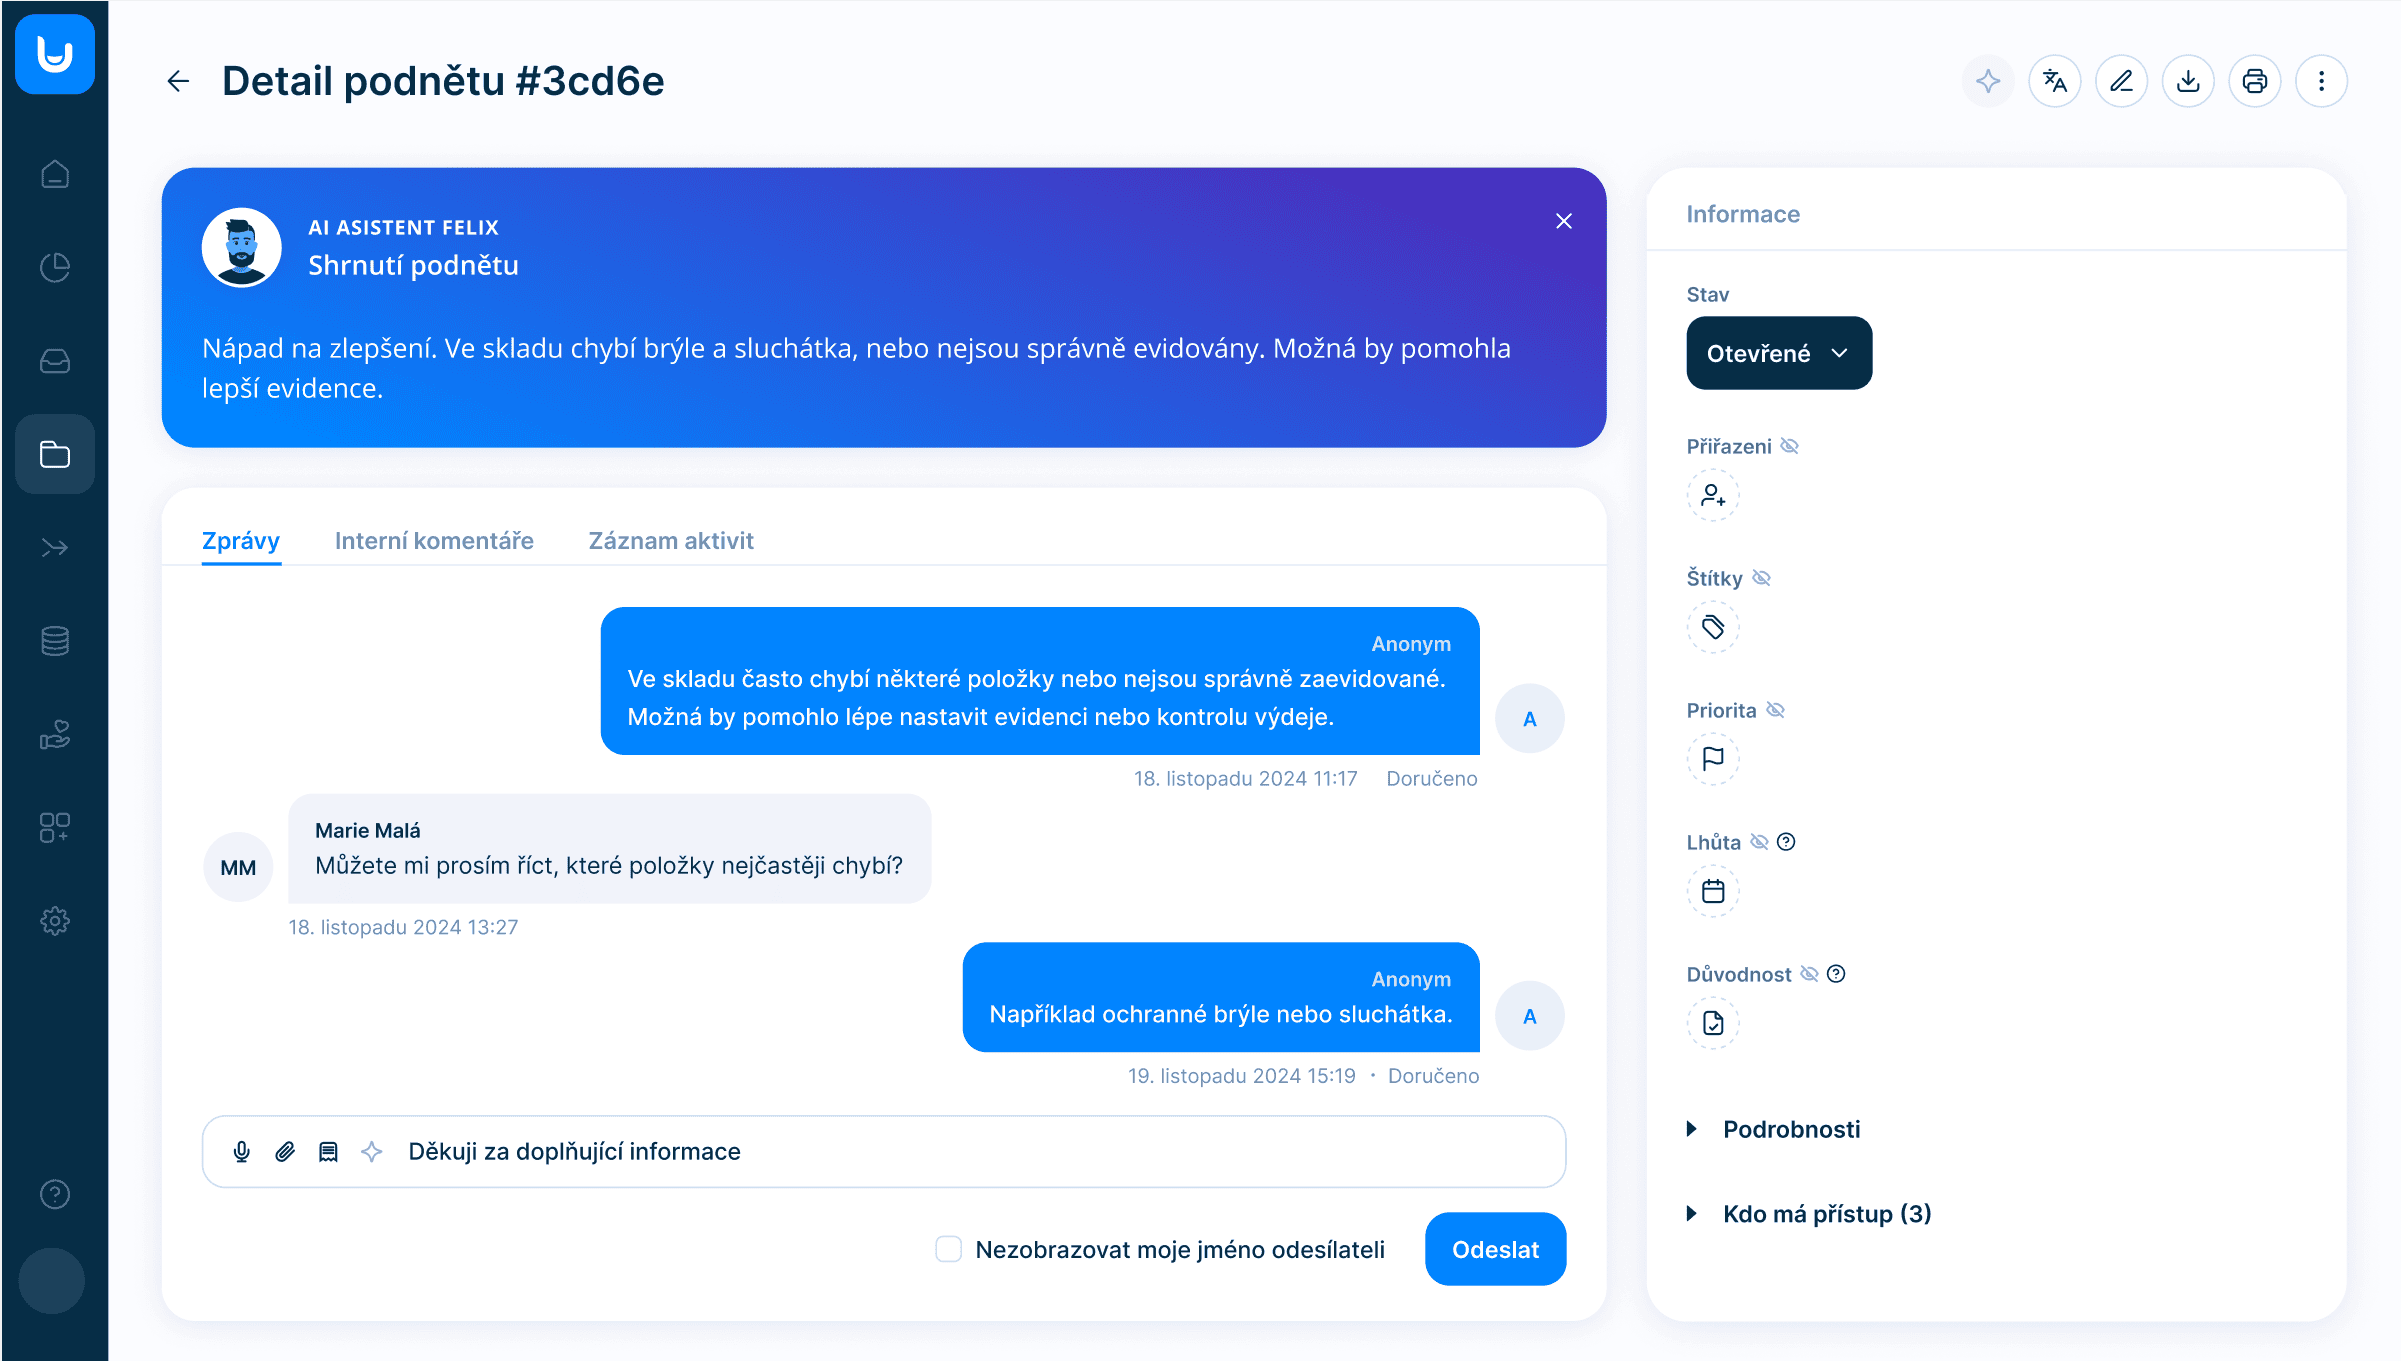The image size is (2401, 1361).
Task: Check 'Nezobrazovat moje jméno odesílateli' checkbox
Action: (x=948, y=1249)
